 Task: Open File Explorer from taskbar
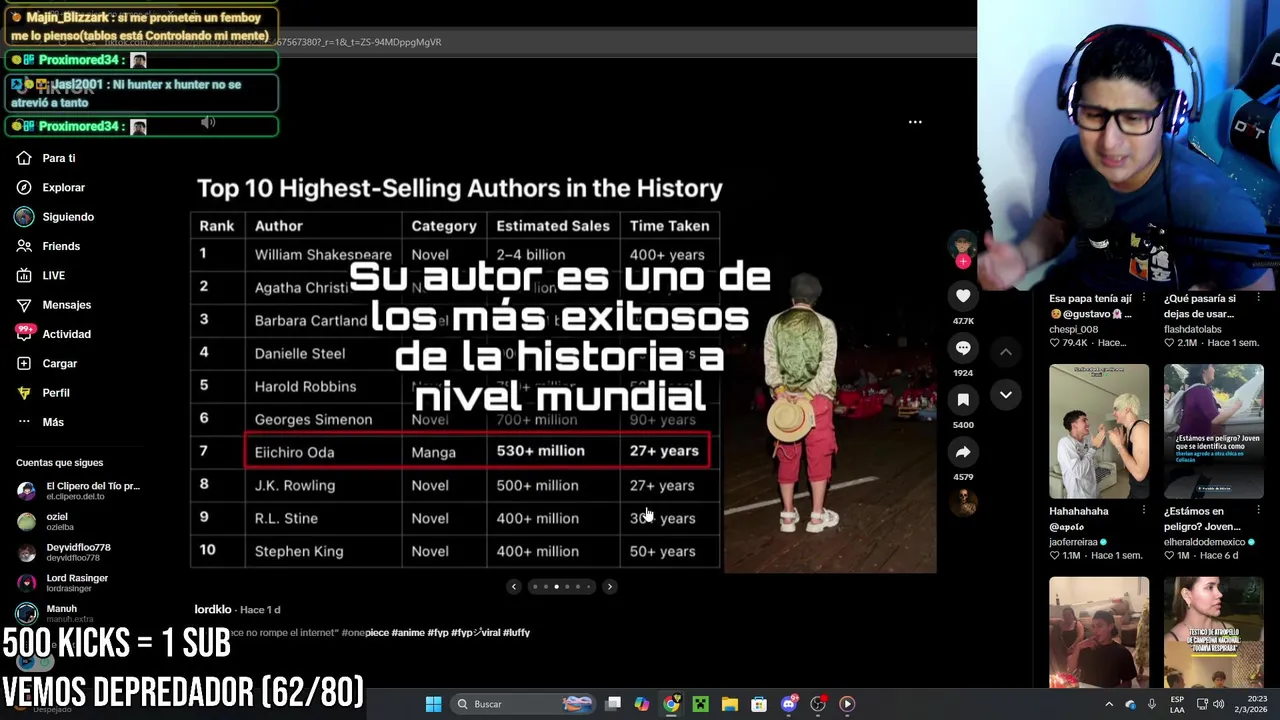(730, 704)
